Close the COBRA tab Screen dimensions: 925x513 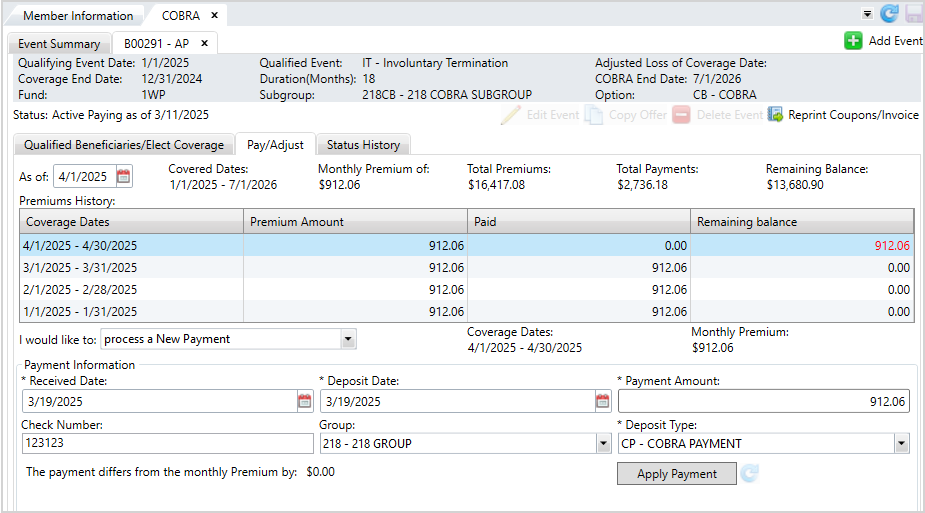(215, 15)
